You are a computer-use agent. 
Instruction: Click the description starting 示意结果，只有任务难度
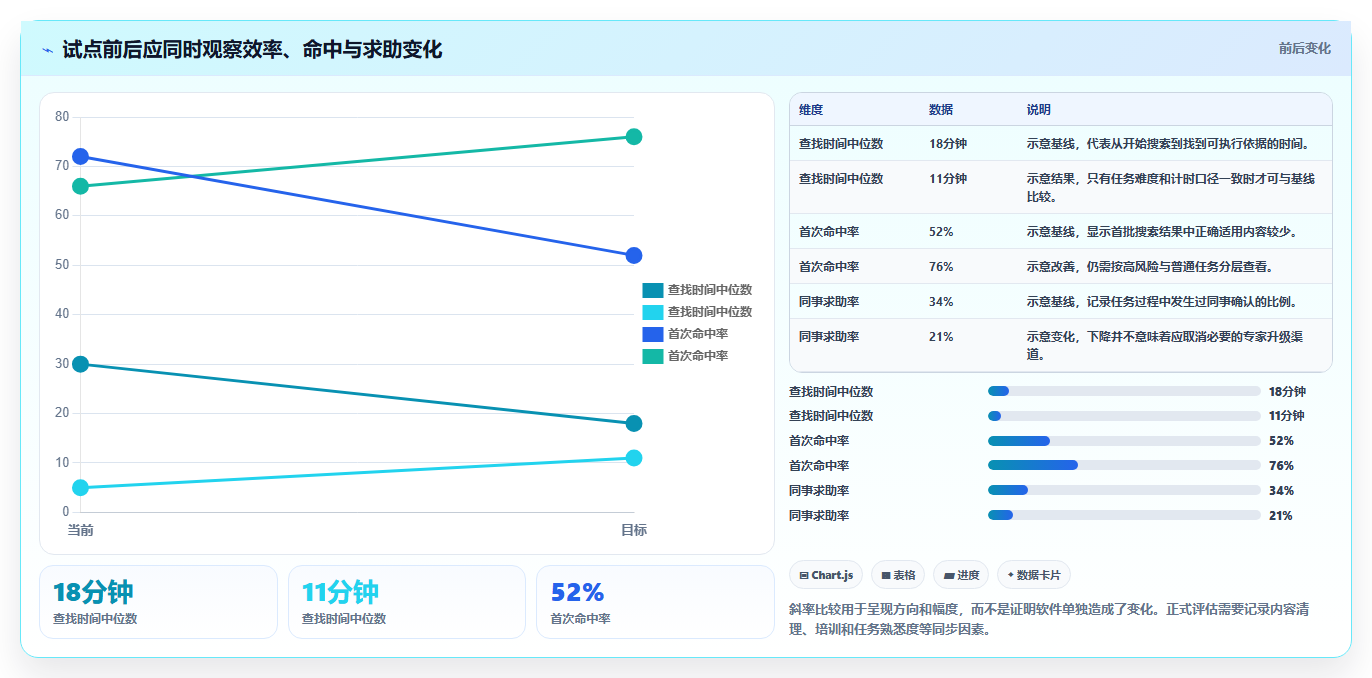pyautogui.click(x=1171, y=187)
